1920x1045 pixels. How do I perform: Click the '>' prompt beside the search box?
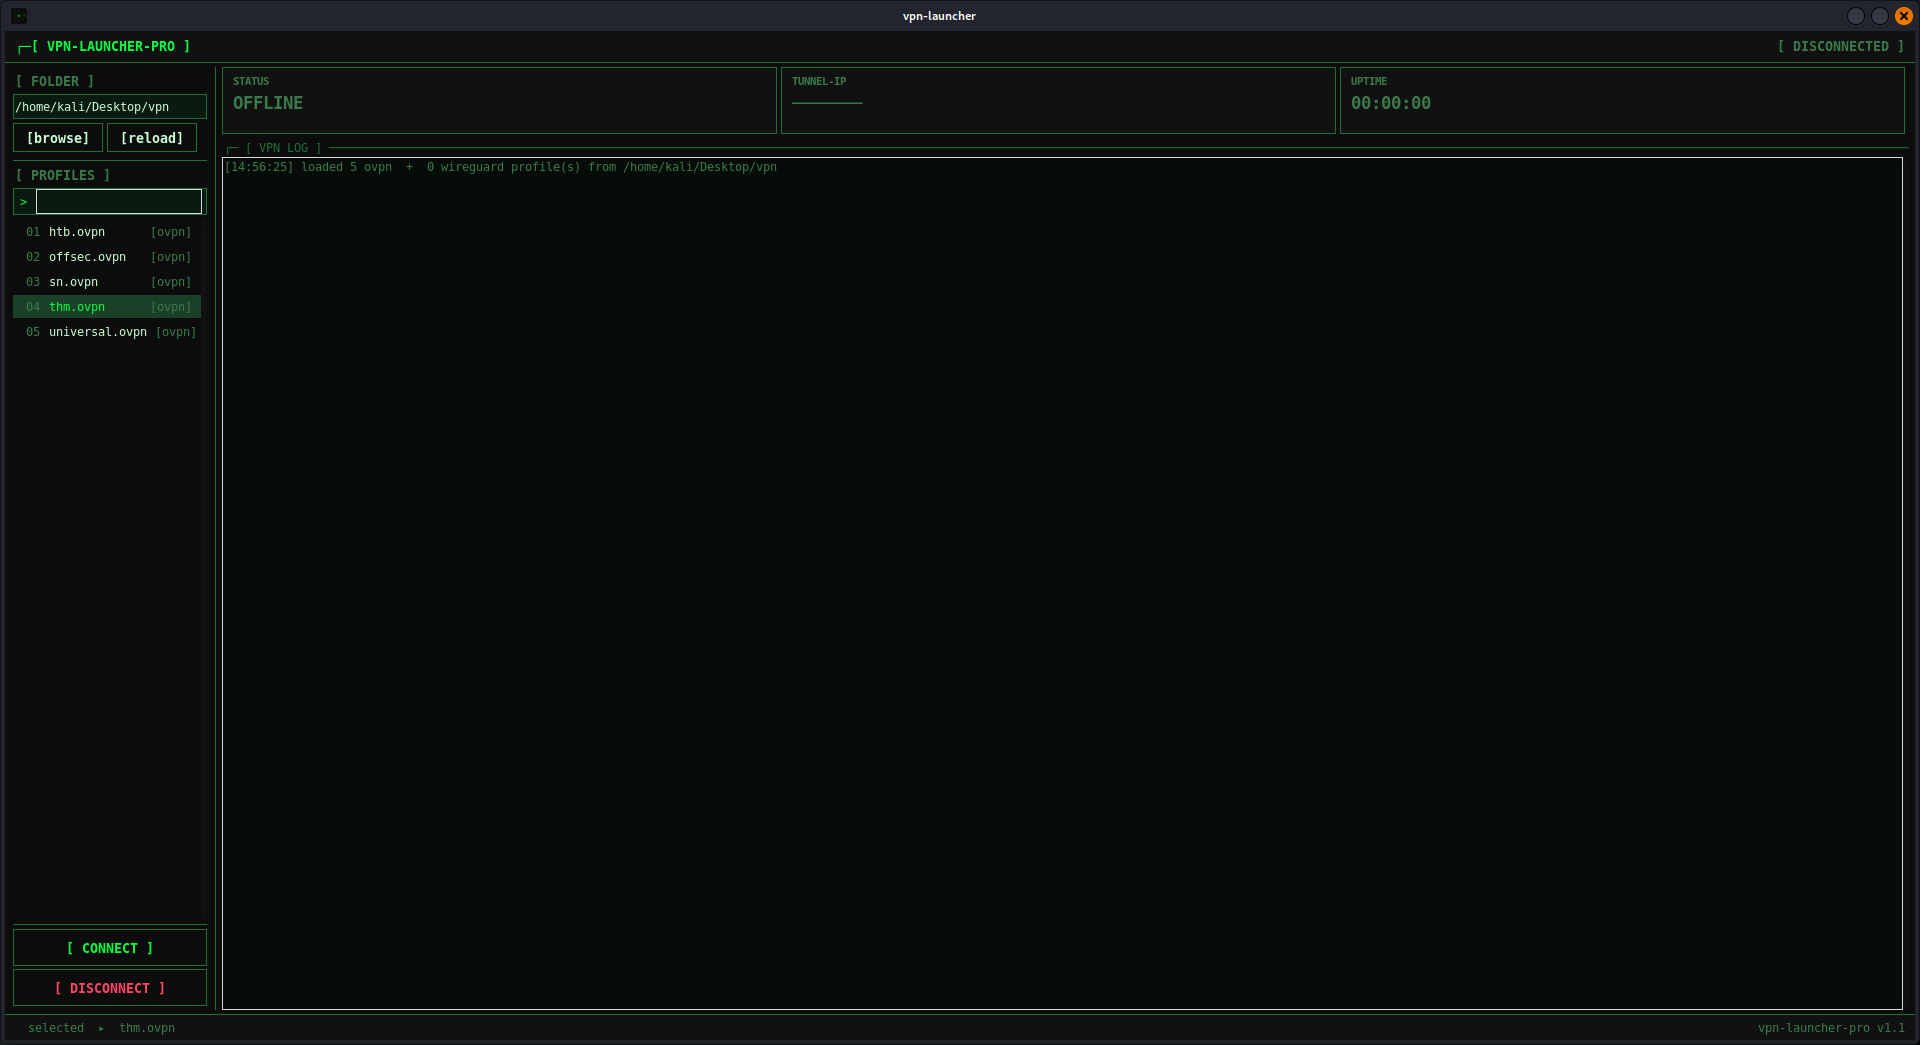click(x=24, y=202)
